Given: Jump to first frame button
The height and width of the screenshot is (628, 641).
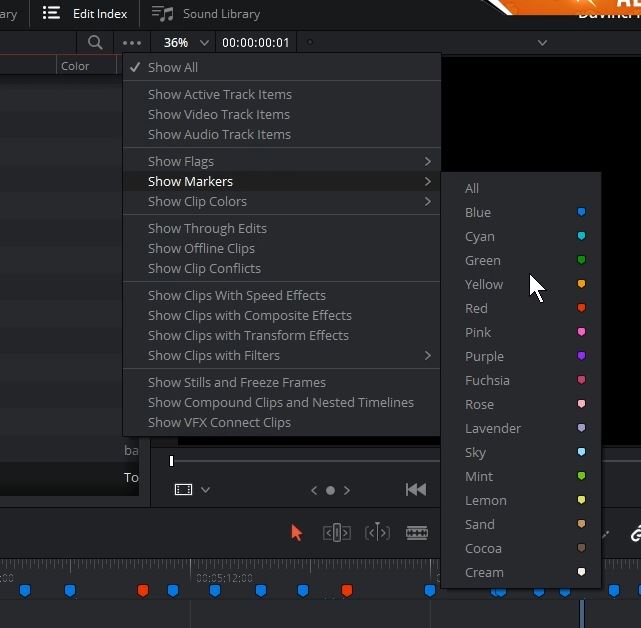Looking at the screenshot, I should click(x=416, y=490).
